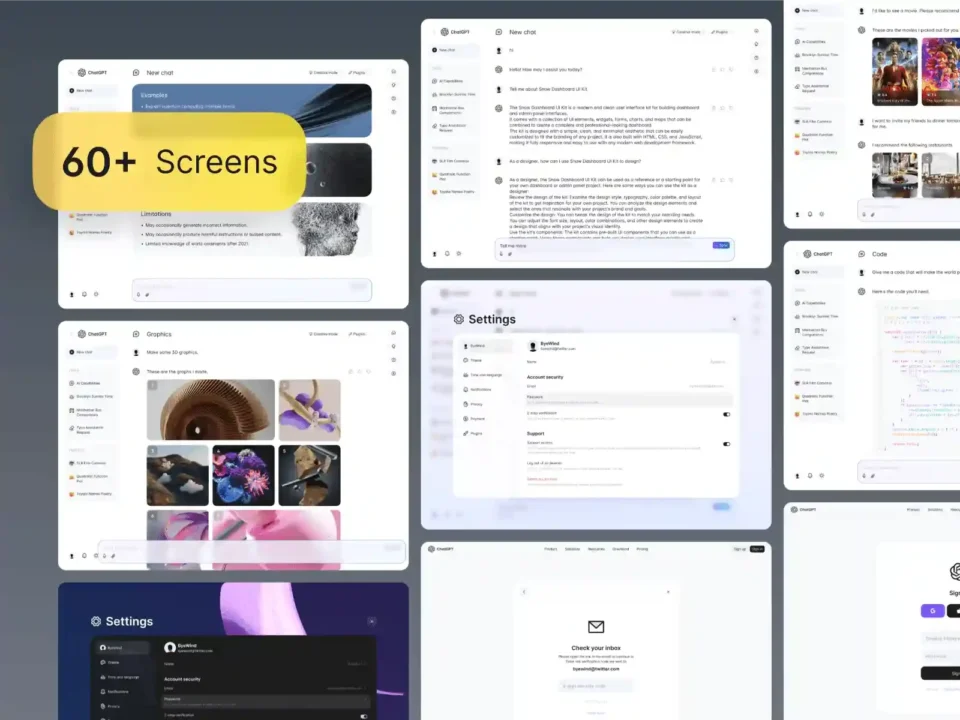
Task: Toggle 2-step verification in dark Settings
Action: 364,716
